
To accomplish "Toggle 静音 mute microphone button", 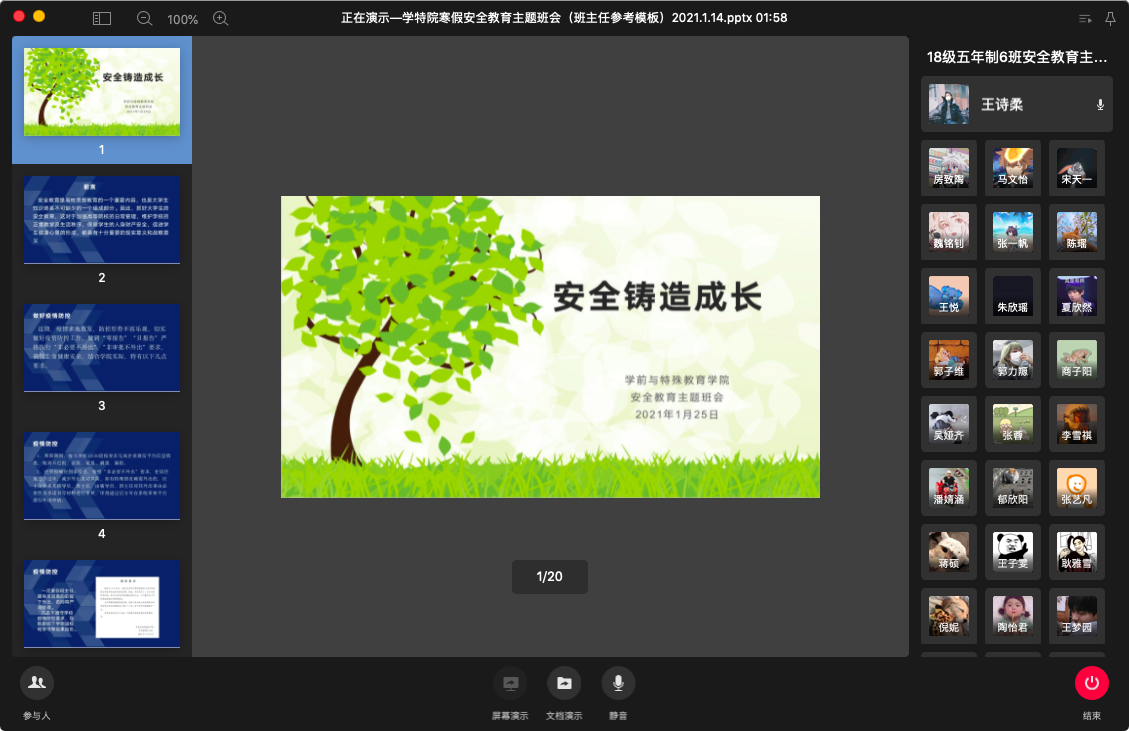I will pos(618,683).
